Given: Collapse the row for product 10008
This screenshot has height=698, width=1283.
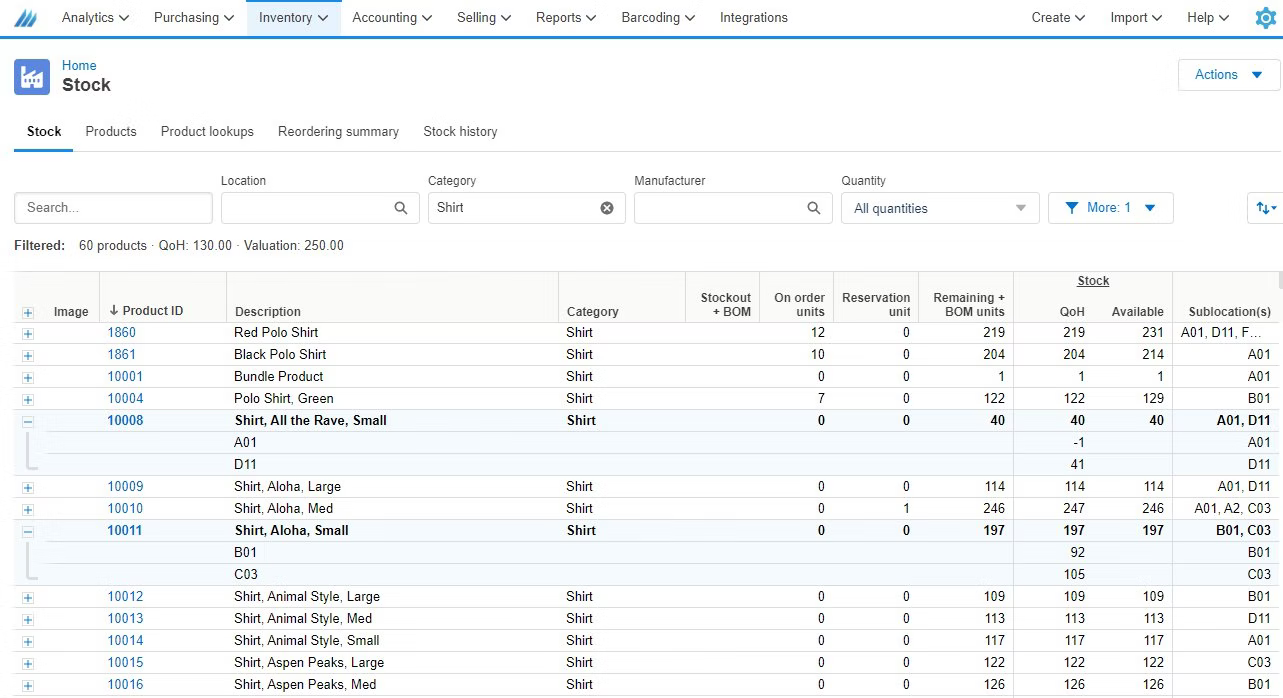Looking at the screenshot, I should (27, 421).
